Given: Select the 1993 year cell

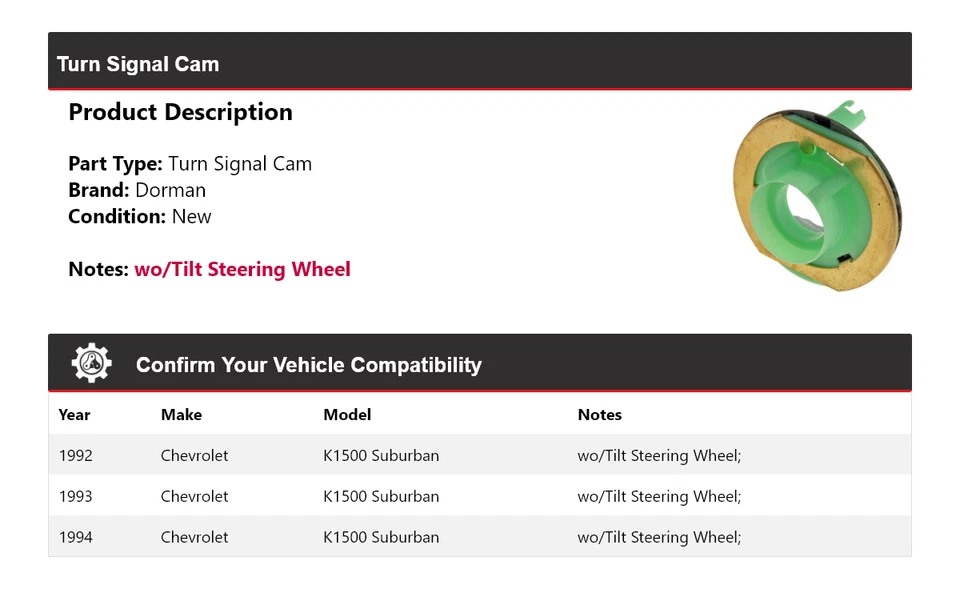Looking at the screenshot, I should point(75,497).
